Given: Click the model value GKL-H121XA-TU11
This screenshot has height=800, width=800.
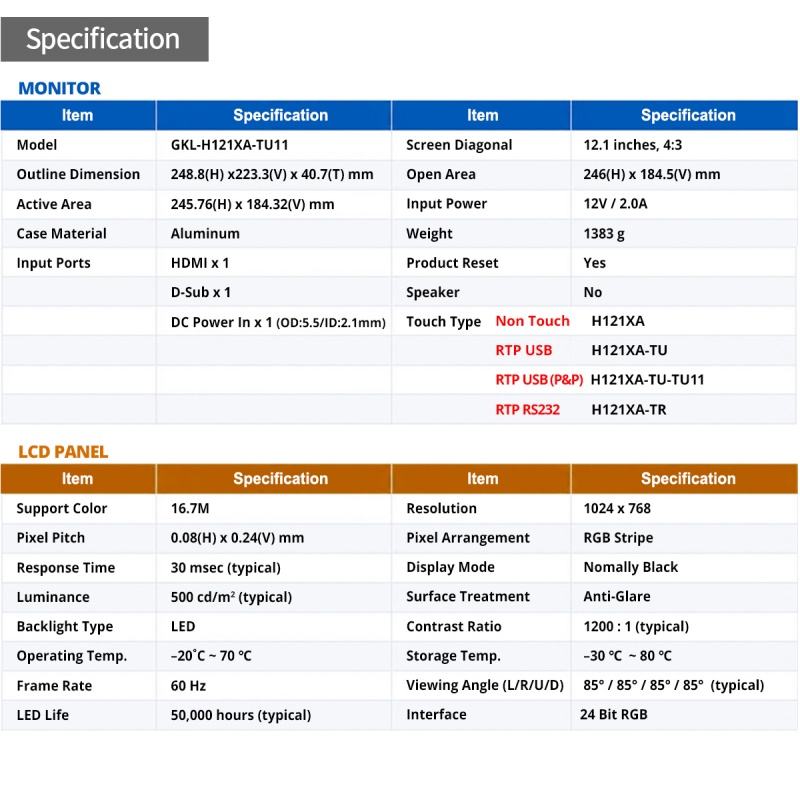Looking at the screenshot, I should coord(230,145).
